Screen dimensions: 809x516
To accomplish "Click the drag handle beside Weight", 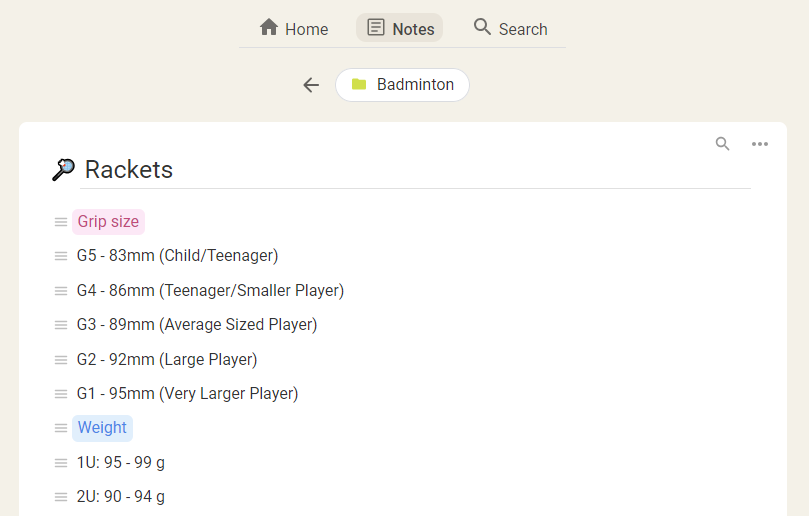I will (x=61, y=428).
